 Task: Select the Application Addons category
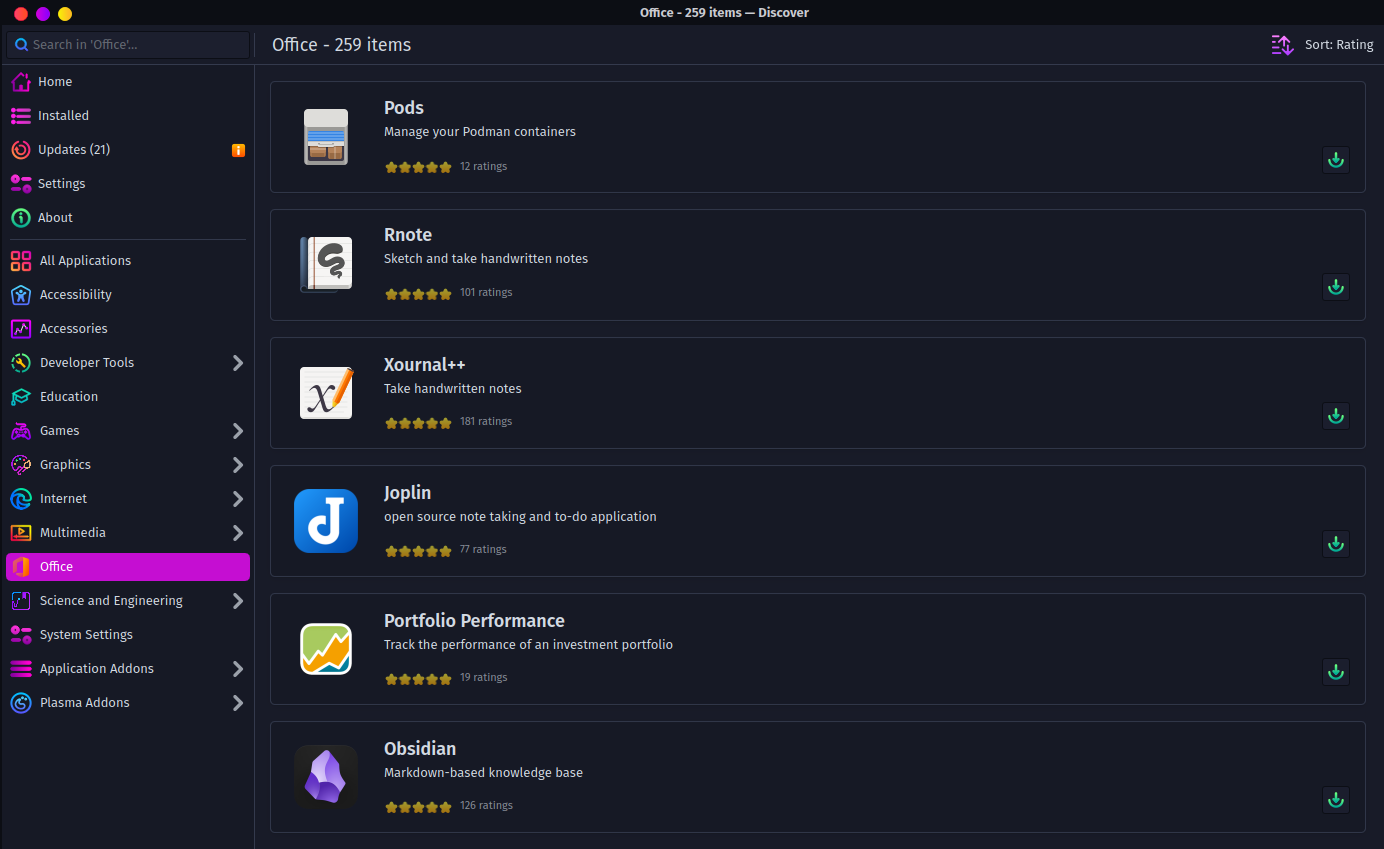point(128,669)
